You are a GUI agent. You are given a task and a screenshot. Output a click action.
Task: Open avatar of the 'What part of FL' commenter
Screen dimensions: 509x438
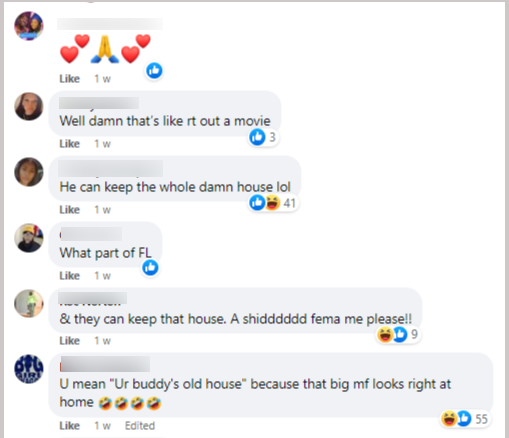(x=29, y=238)
